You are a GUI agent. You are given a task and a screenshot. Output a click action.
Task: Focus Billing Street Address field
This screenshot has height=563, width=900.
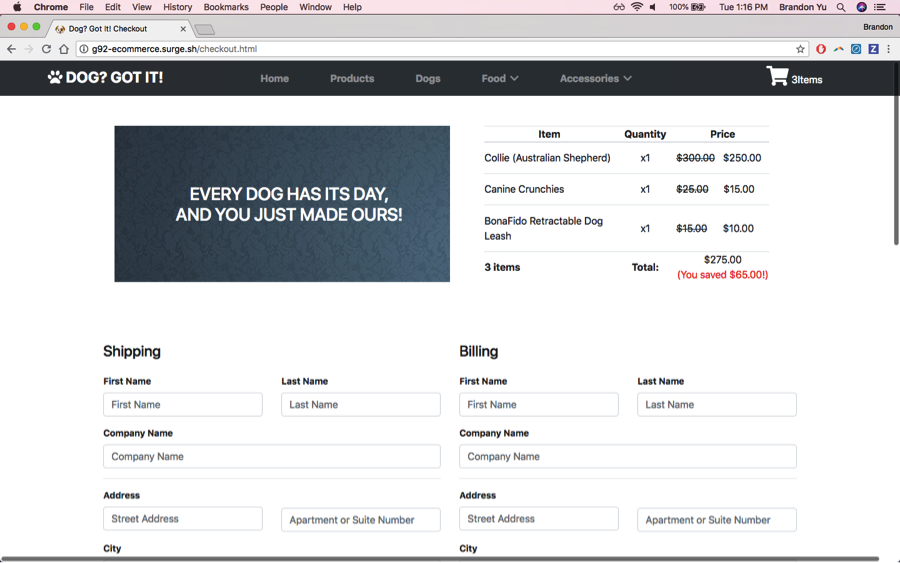point(538,518)
